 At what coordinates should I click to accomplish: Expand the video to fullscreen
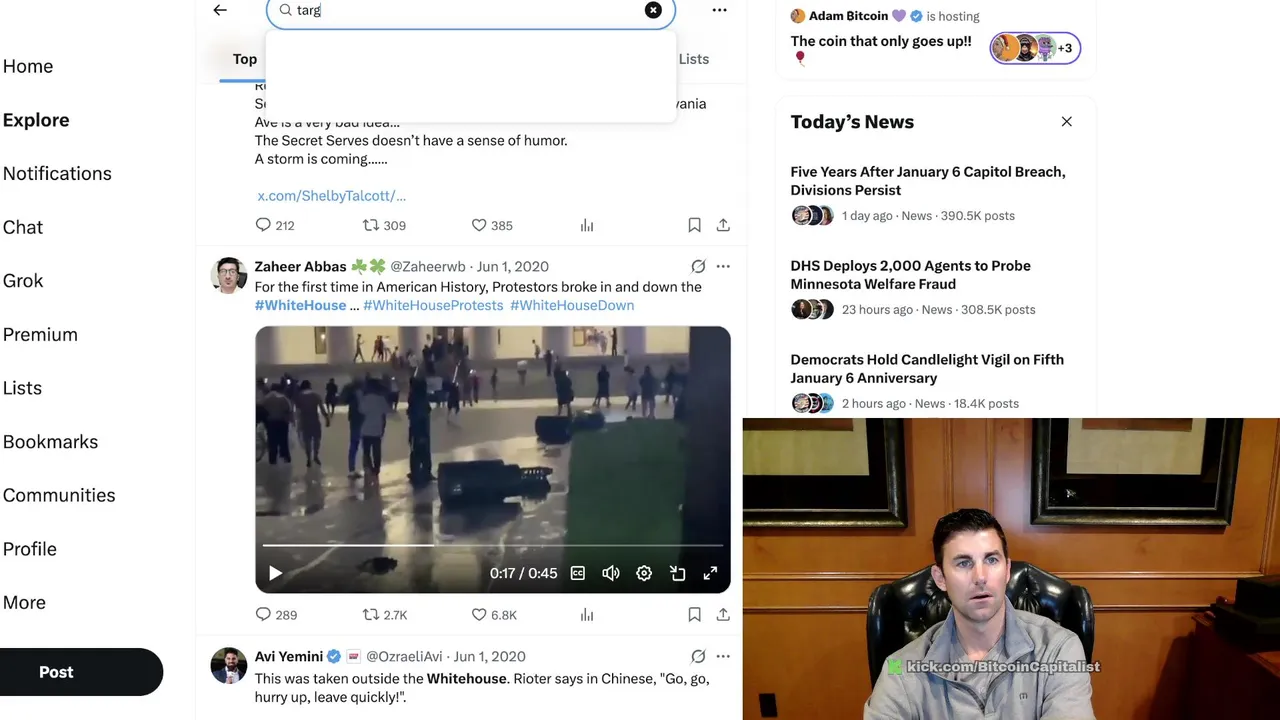pos(710,573)
